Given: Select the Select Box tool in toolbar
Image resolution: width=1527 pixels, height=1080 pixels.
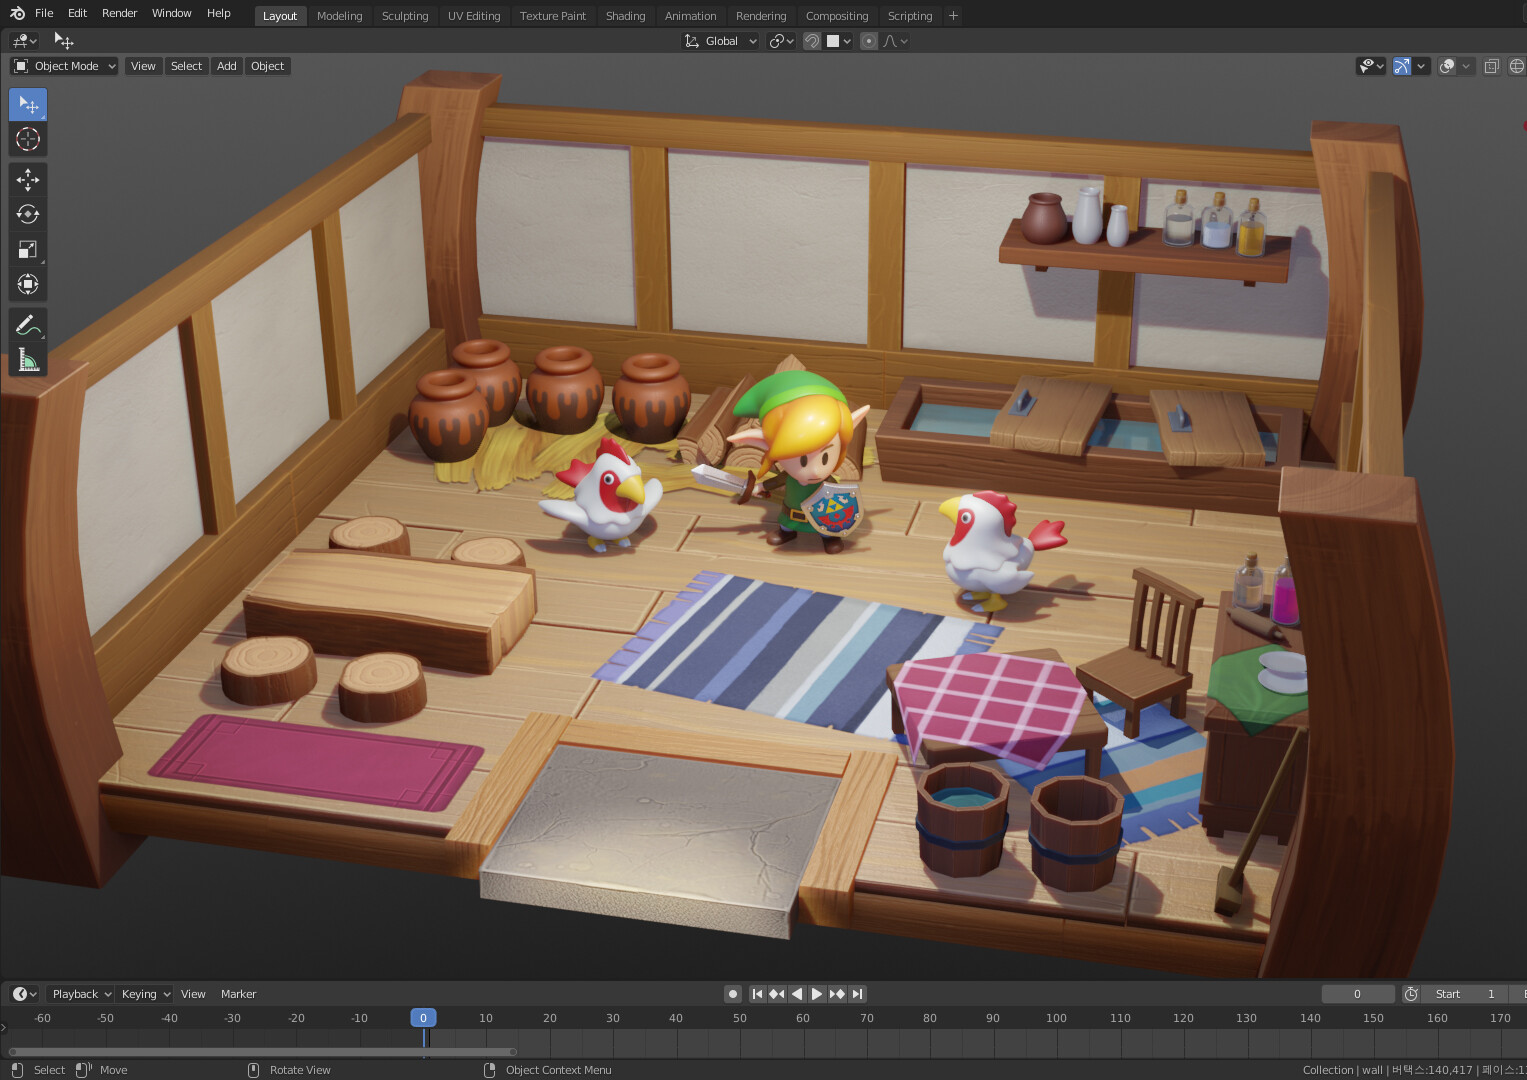Looking at the screenshot, I should pos(28,105).
